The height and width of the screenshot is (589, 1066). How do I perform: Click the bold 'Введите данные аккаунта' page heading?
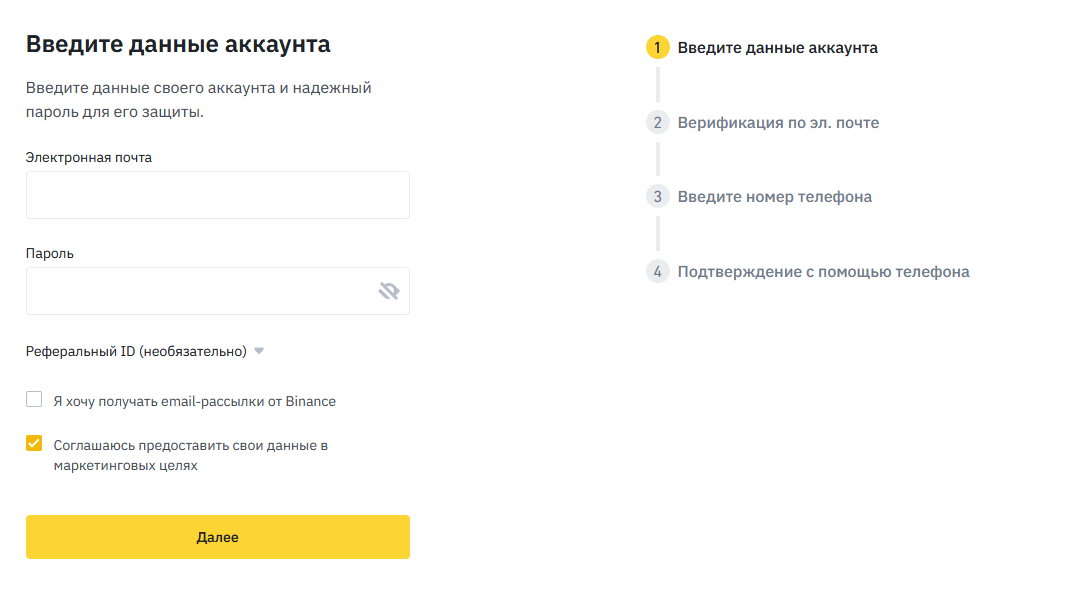pos(178,44)
